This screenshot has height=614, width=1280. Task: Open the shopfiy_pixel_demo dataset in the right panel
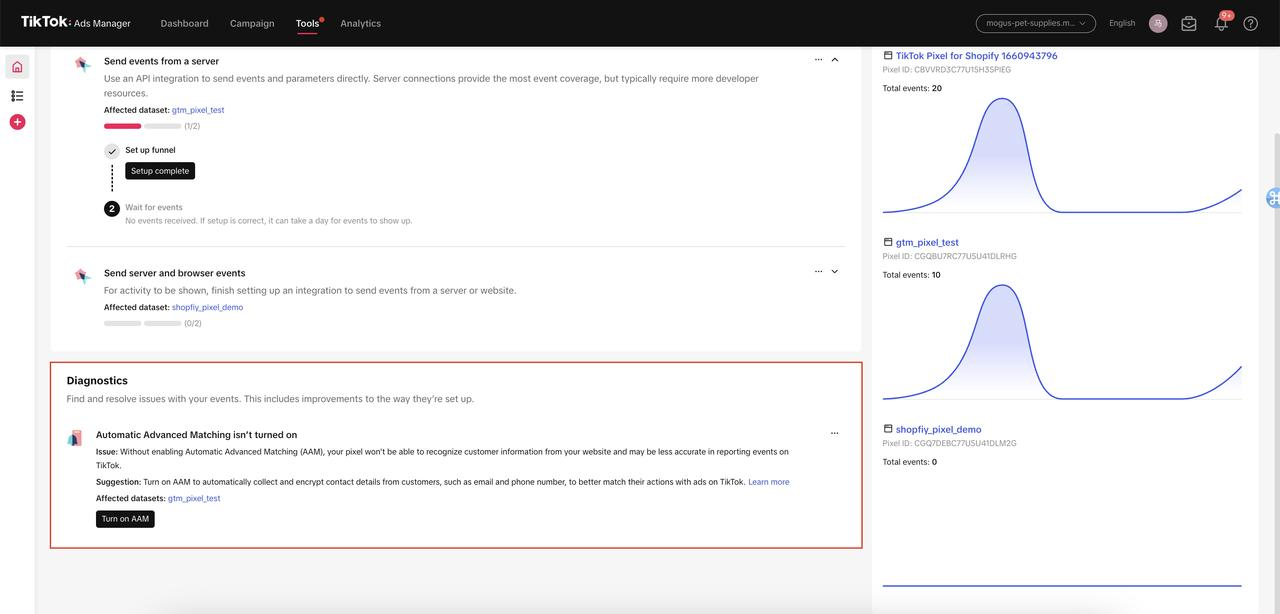(938, 429)
